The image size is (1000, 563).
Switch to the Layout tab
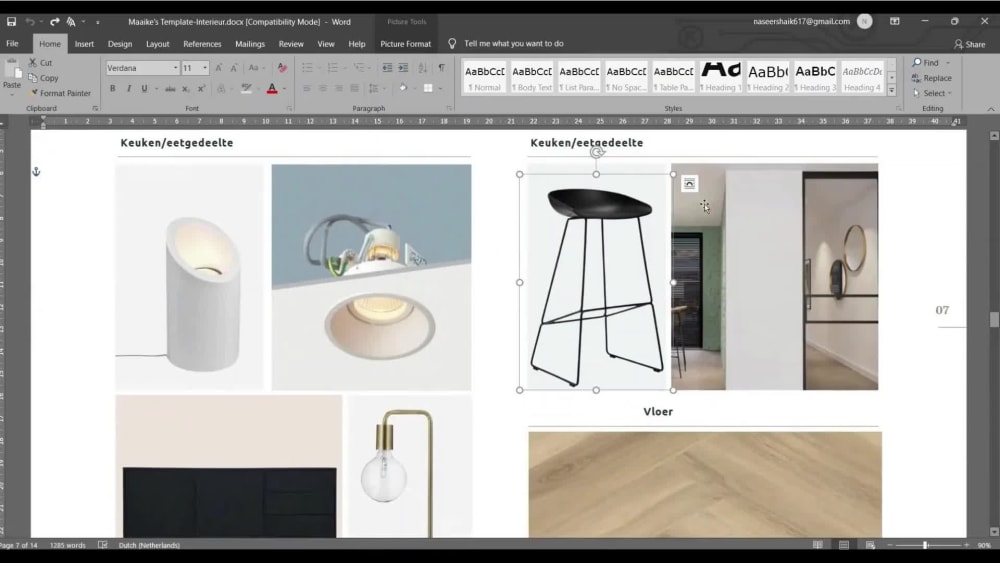(158, 44)
